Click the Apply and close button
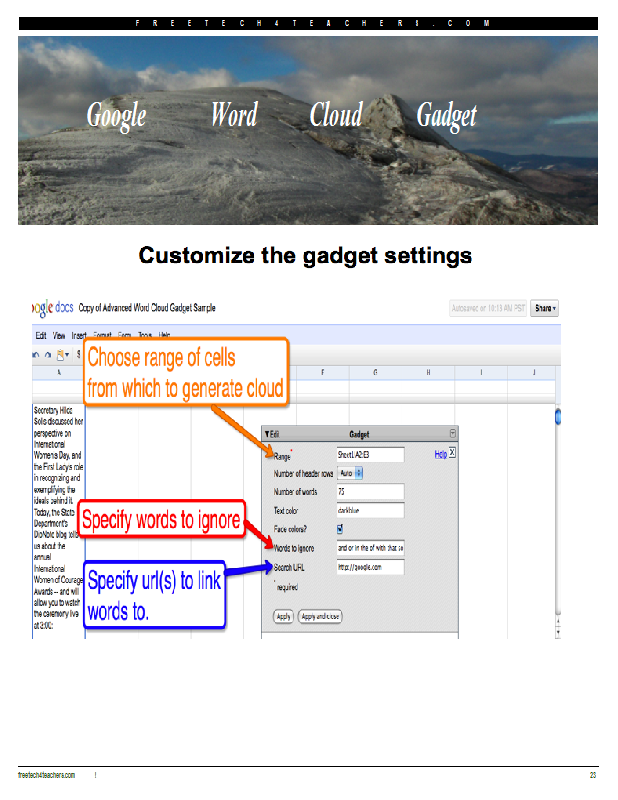This screenshot has height=800, width=618. [320, 616]
